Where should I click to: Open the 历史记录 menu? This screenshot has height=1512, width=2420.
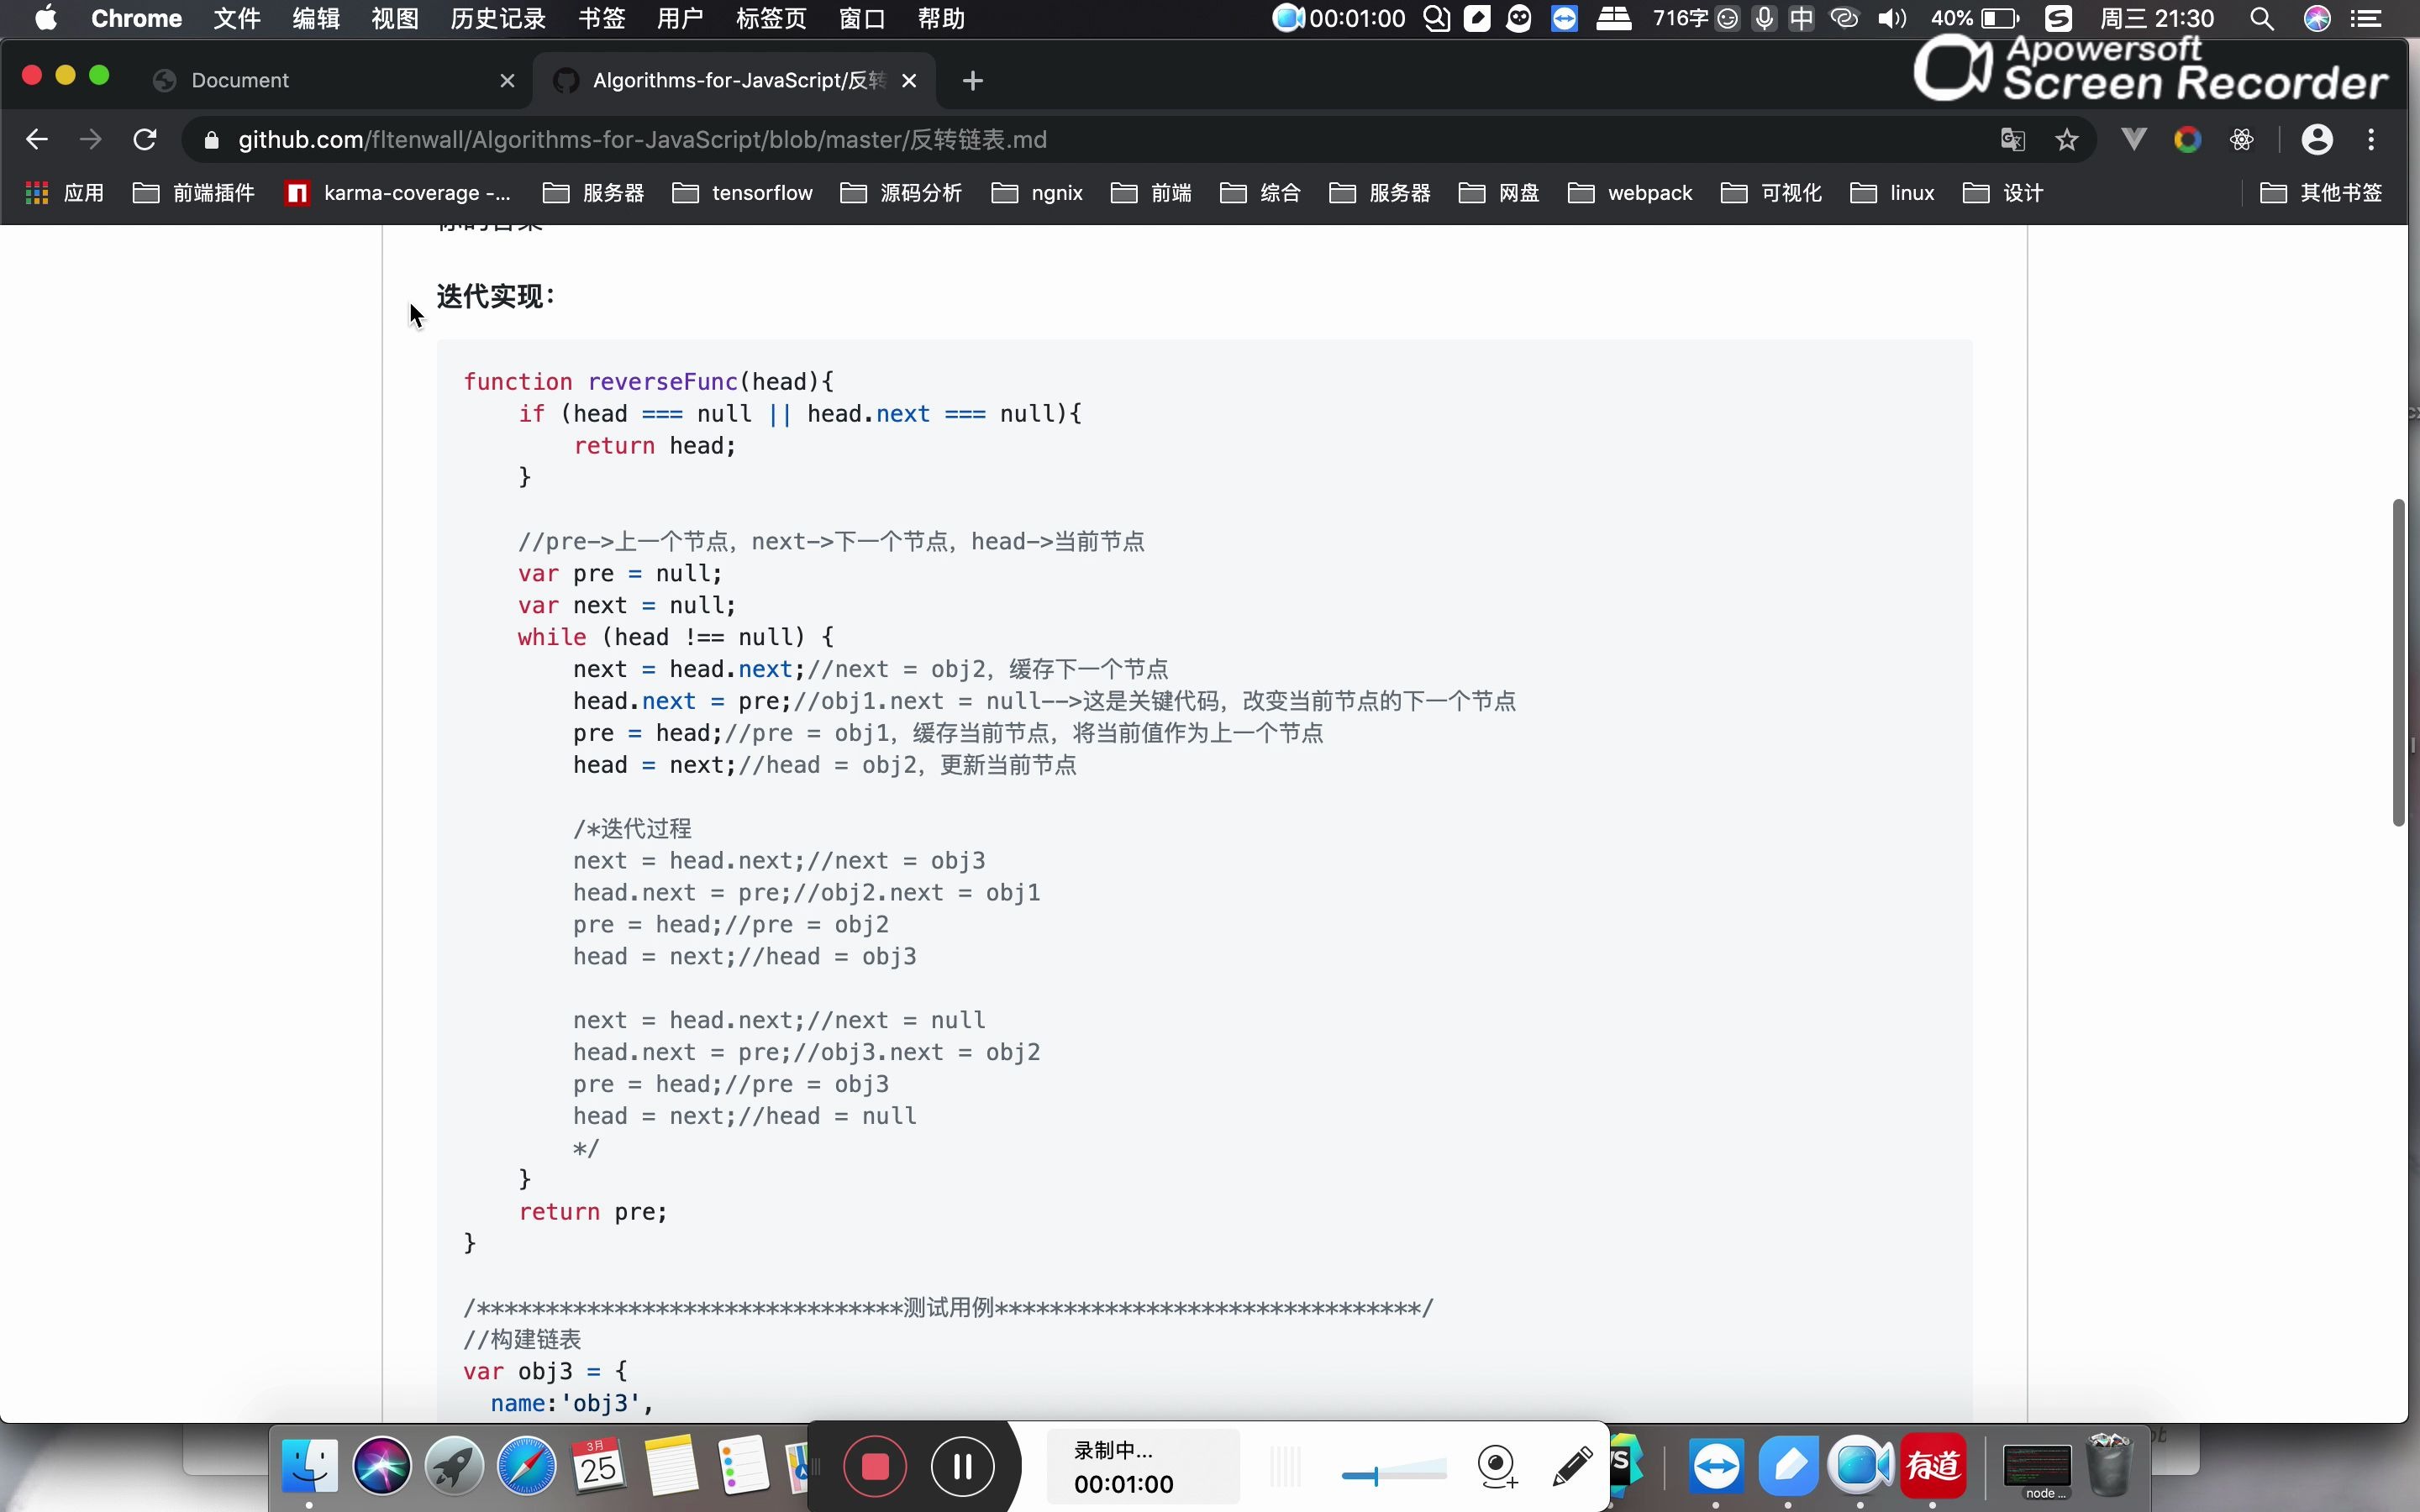(x=498, y=19)
